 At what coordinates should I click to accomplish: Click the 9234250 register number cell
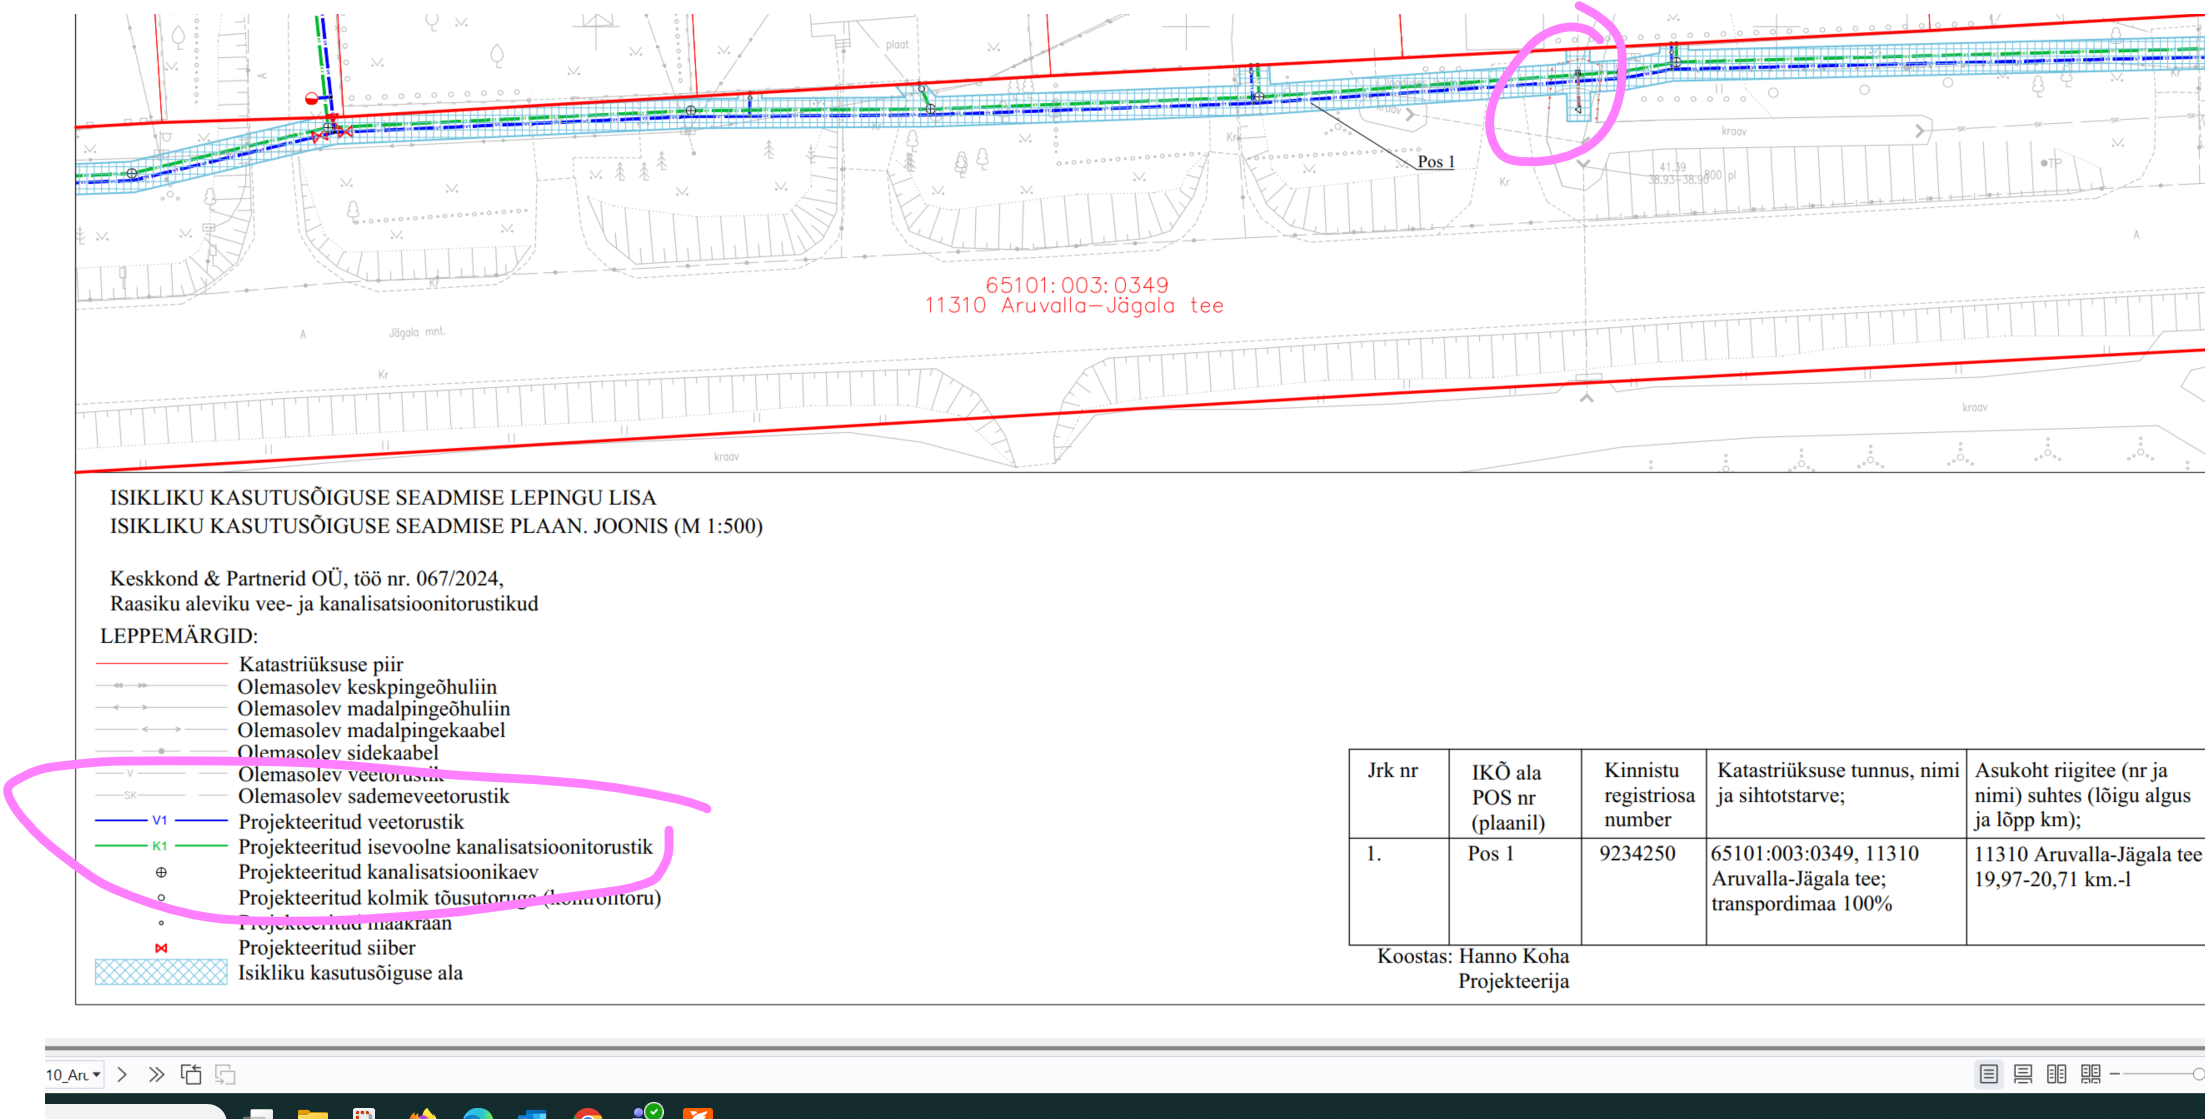[x=1636, y=854]
